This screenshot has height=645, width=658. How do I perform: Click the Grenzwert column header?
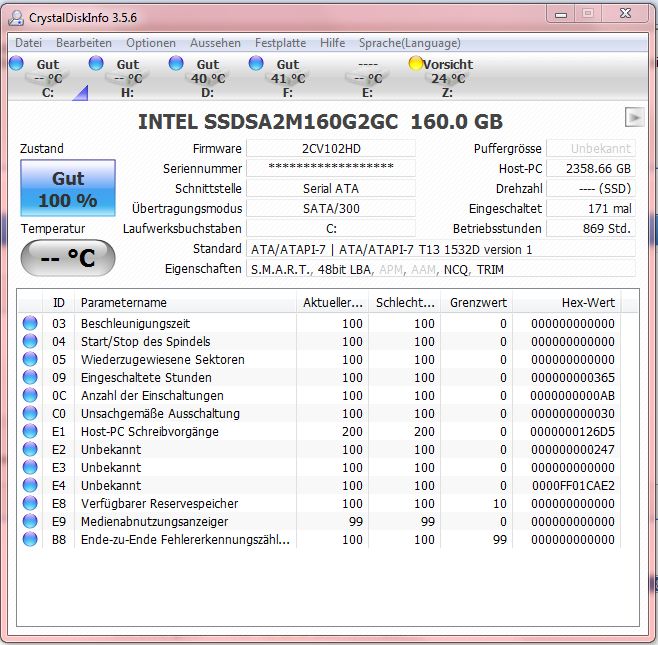pos(477,303)
